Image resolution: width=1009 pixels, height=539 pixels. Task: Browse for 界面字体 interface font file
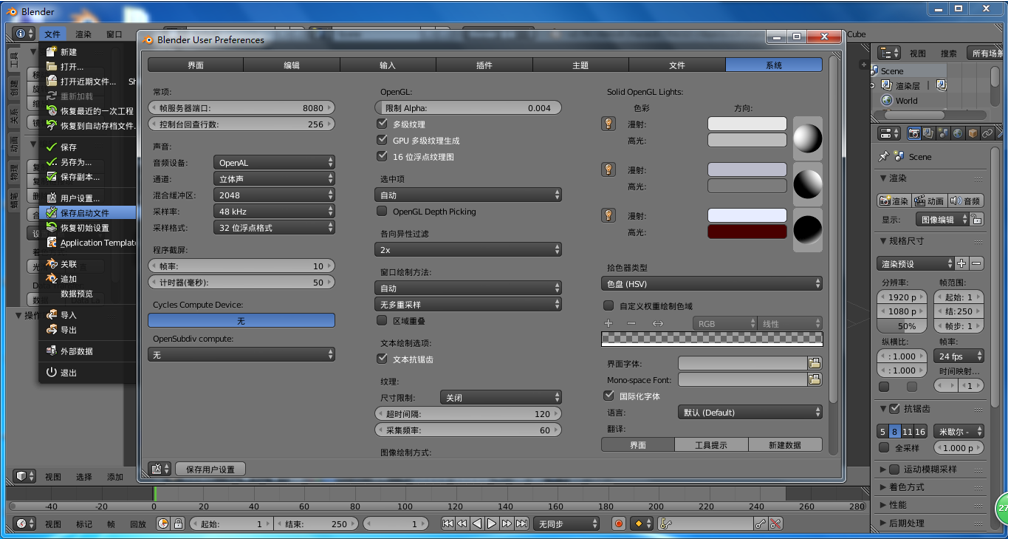click(x=815, y=363)
